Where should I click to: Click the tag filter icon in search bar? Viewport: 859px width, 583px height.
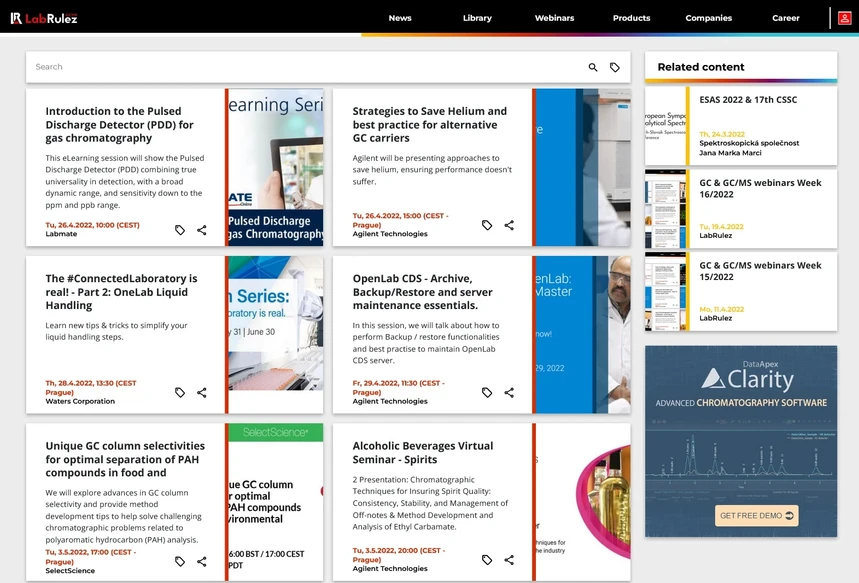(x=615, y=67)
